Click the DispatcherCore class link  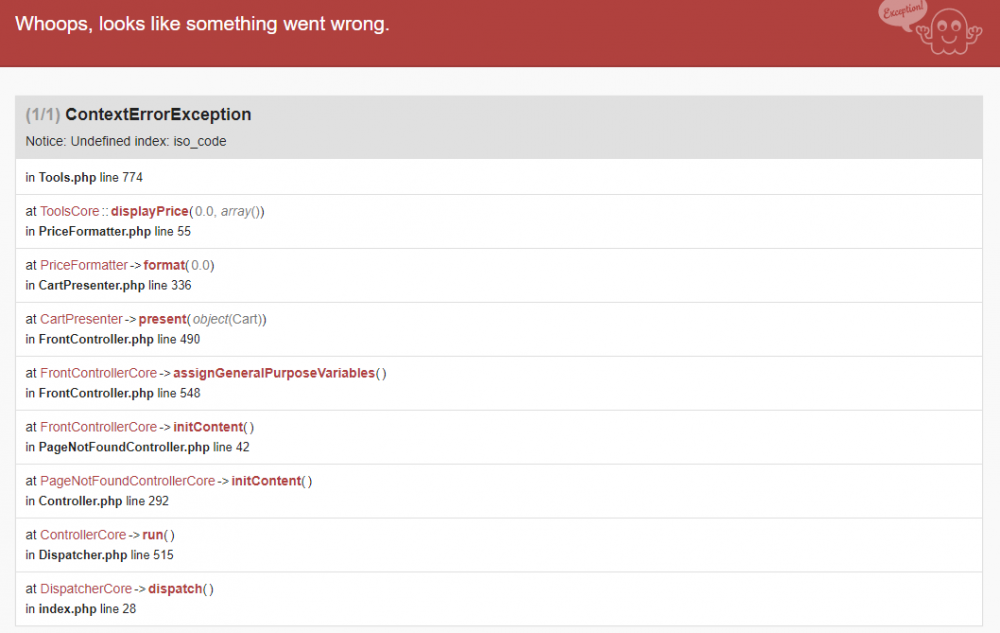click(x=86, y=589)
